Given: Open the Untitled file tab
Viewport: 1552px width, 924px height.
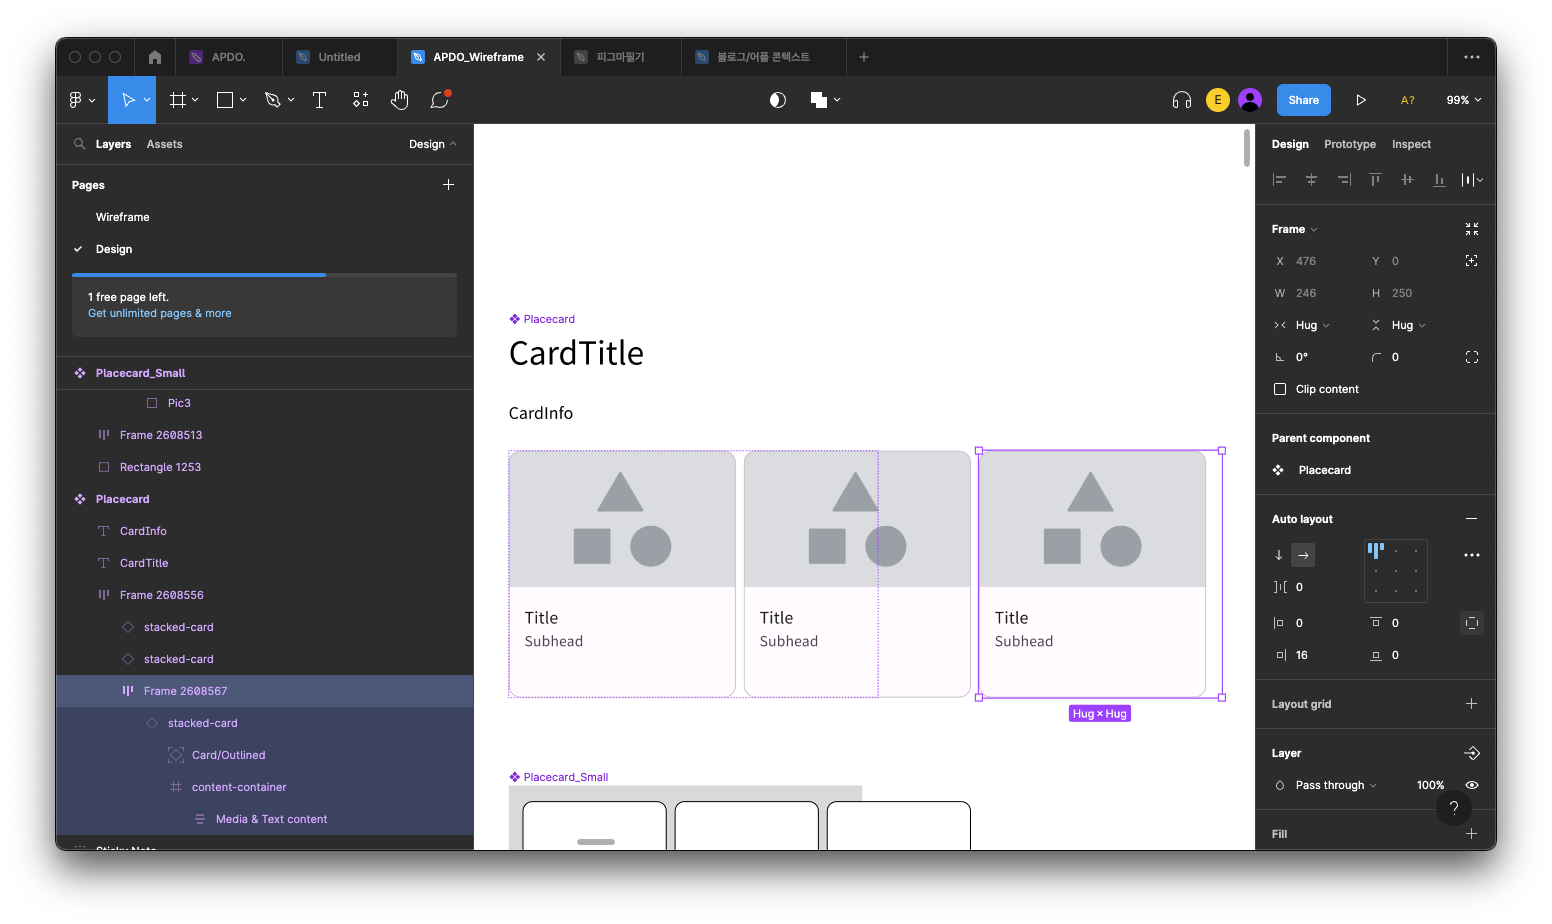Looking at the screenshot, I should [x=339, y=57].
